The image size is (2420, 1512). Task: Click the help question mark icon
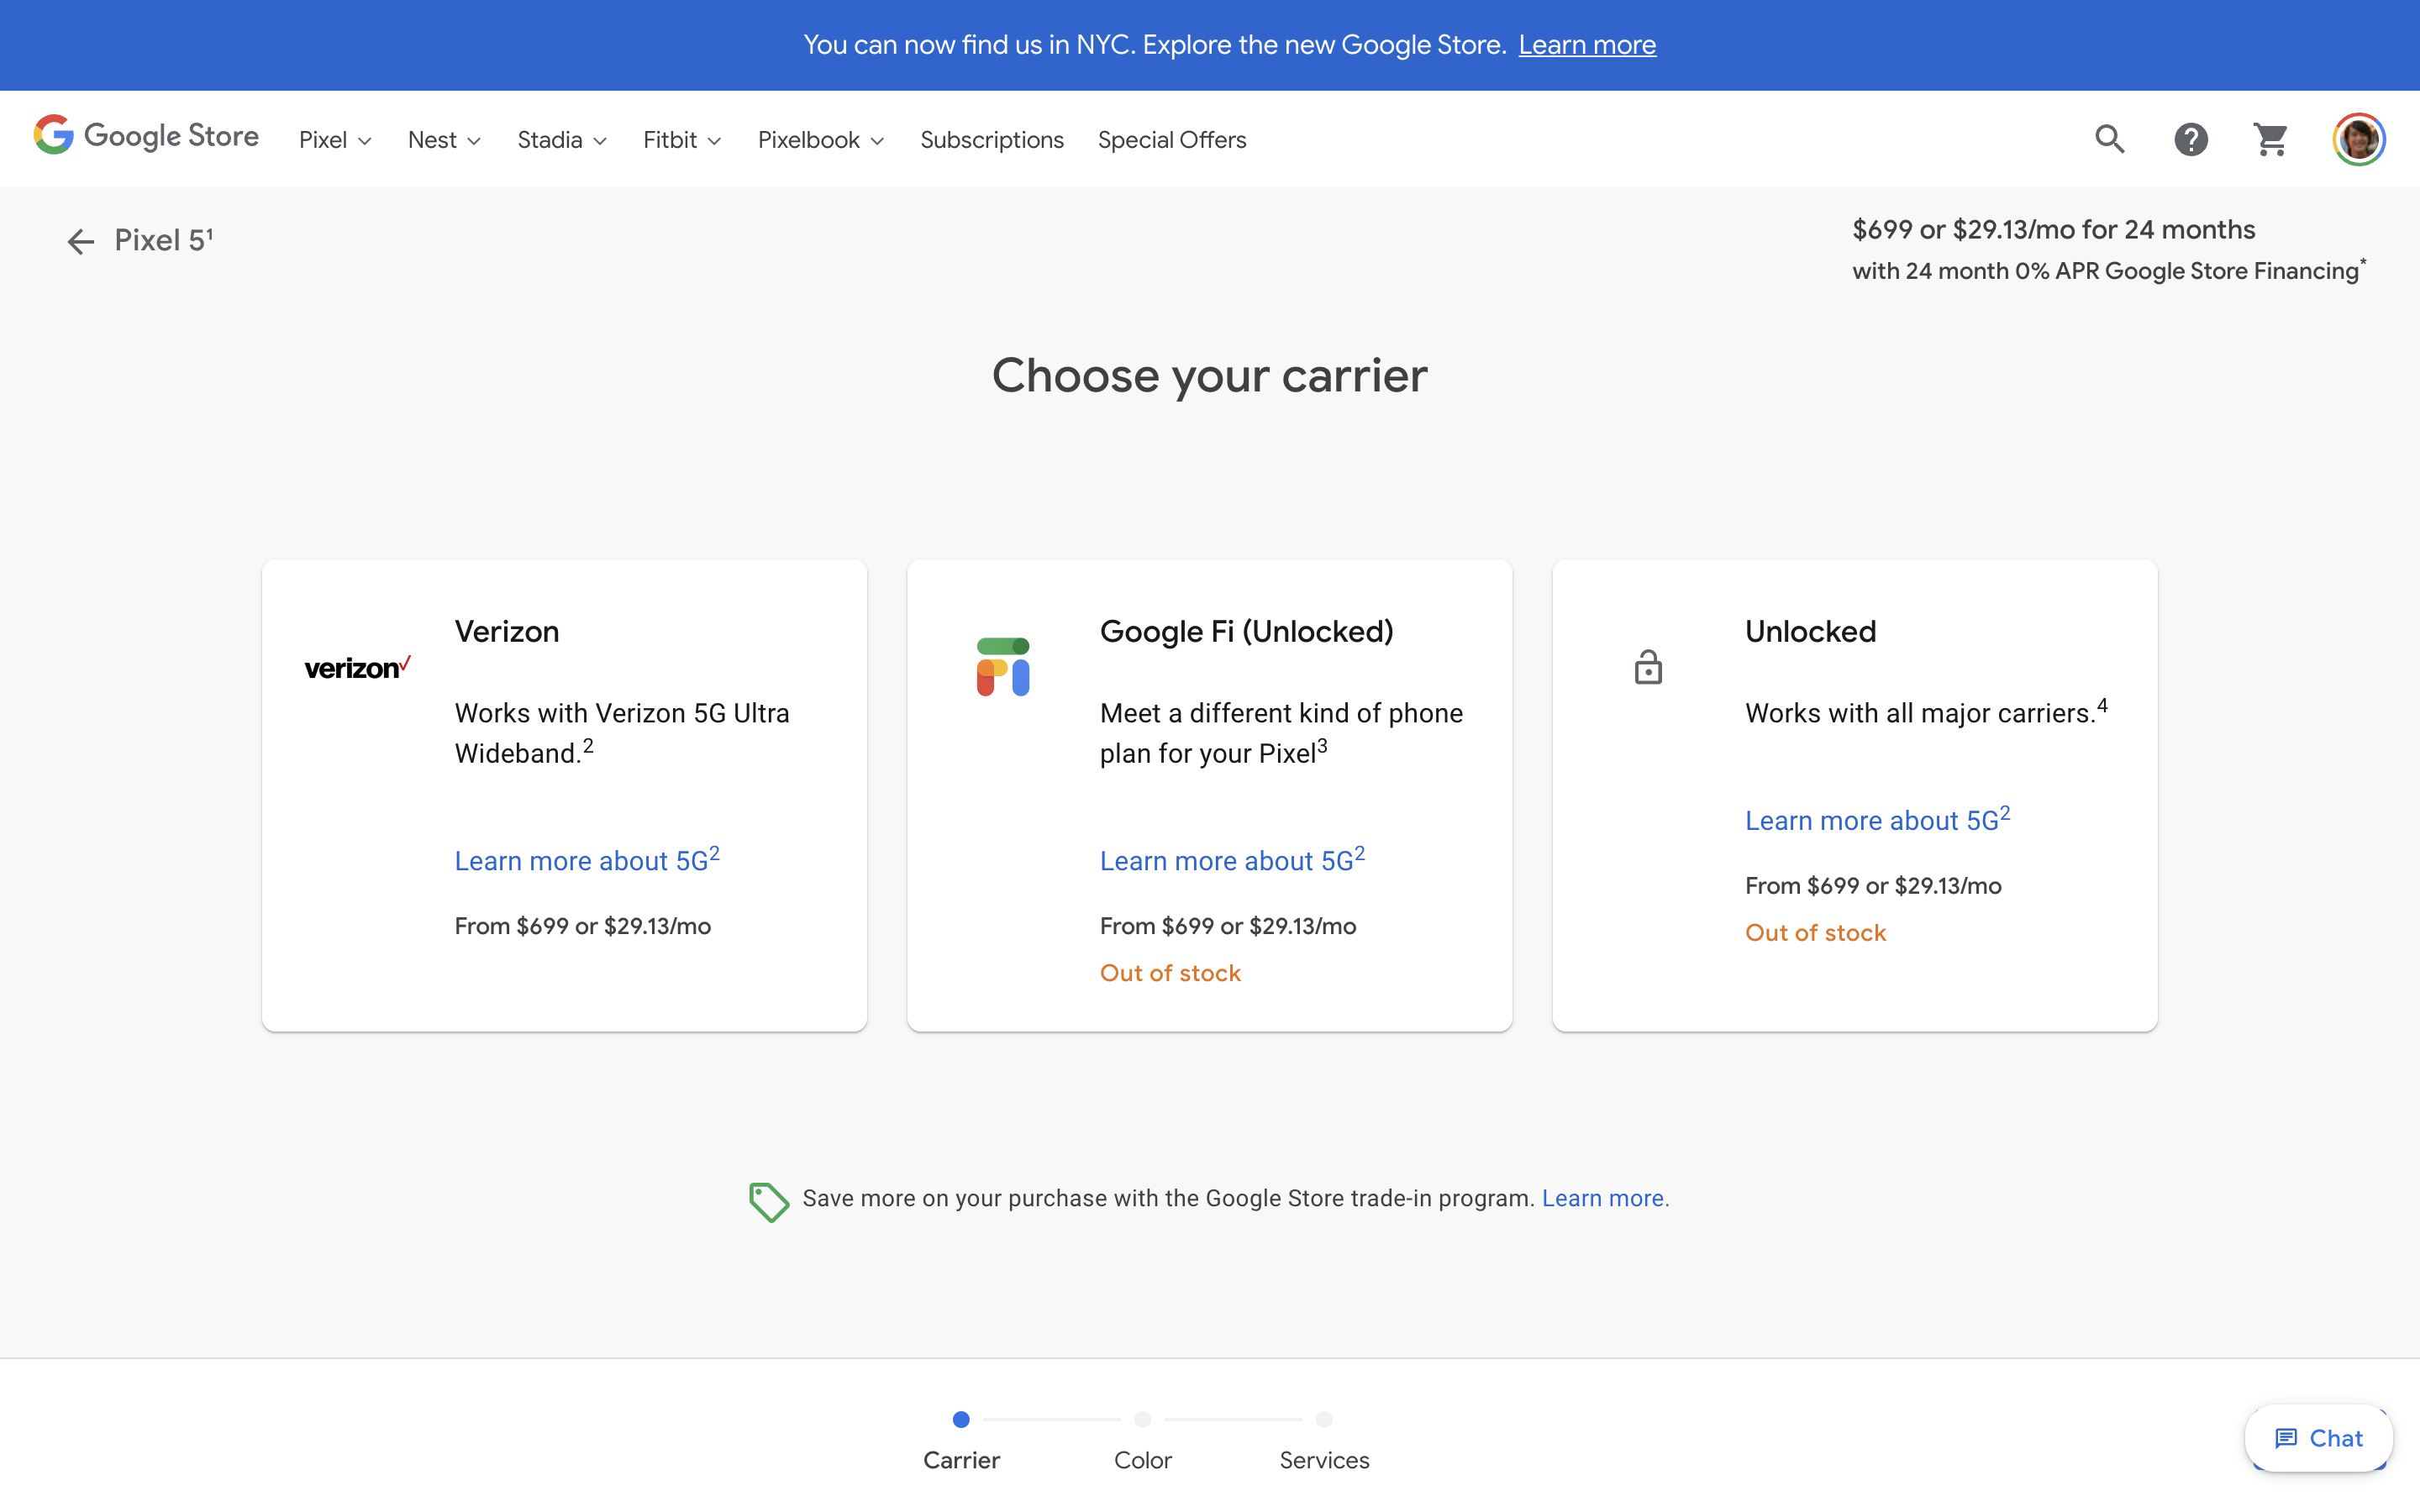(2190, 139)
